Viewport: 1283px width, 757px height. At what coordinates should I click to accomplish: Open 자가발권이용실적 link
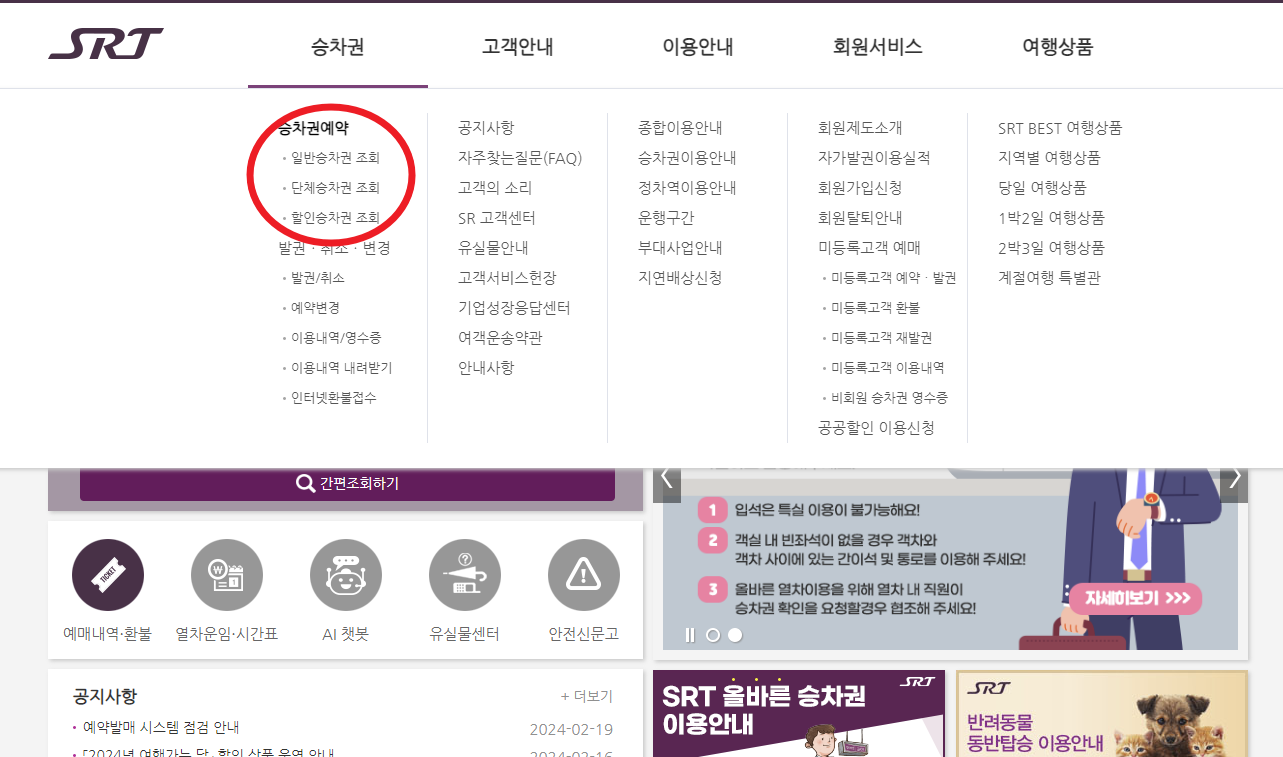coord(874,158)
